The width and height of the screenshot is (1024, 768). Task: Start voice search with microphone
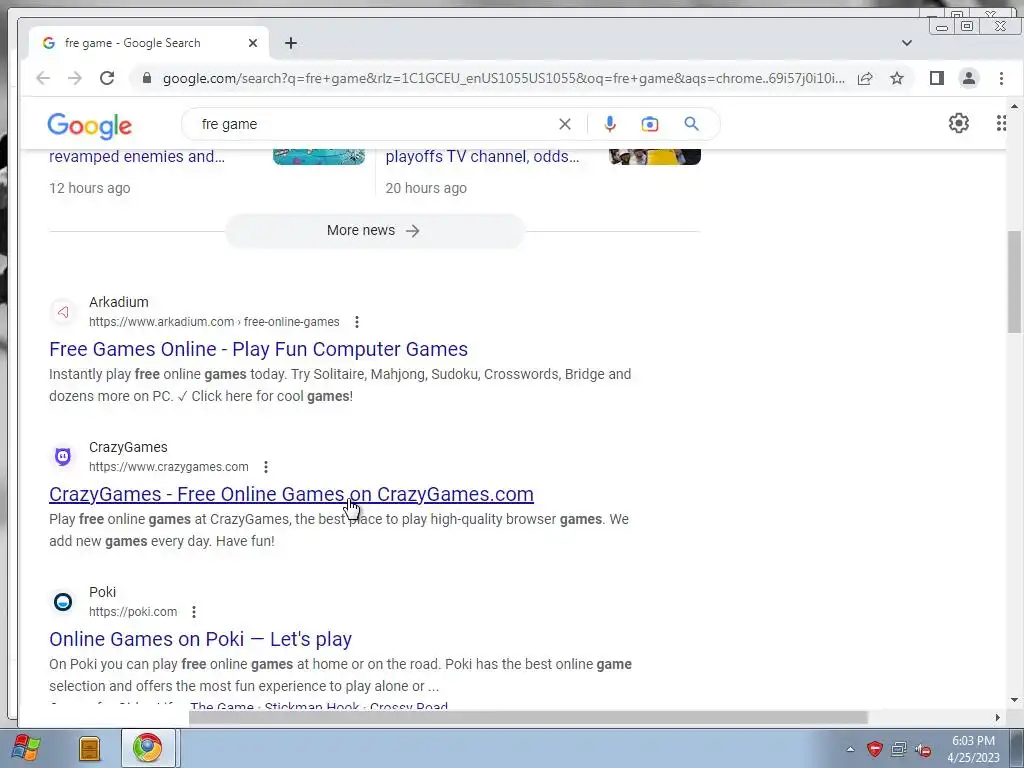click(609, 124)
